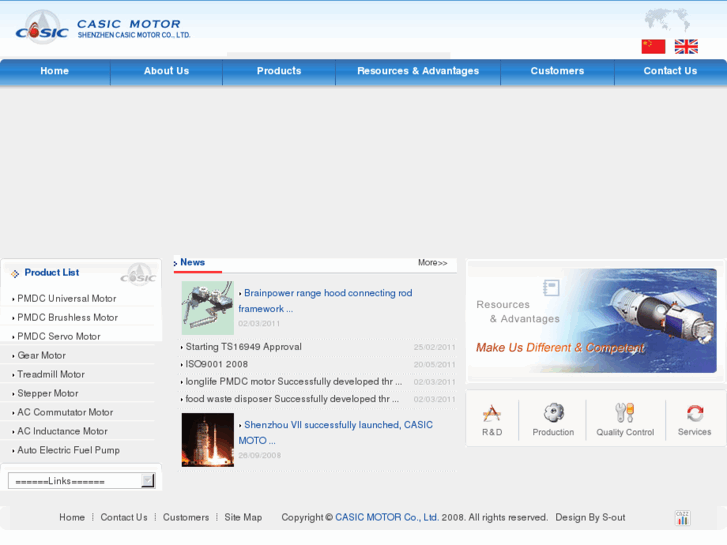Click the Resources & Advantages spacecraft banner

[595, 321]
